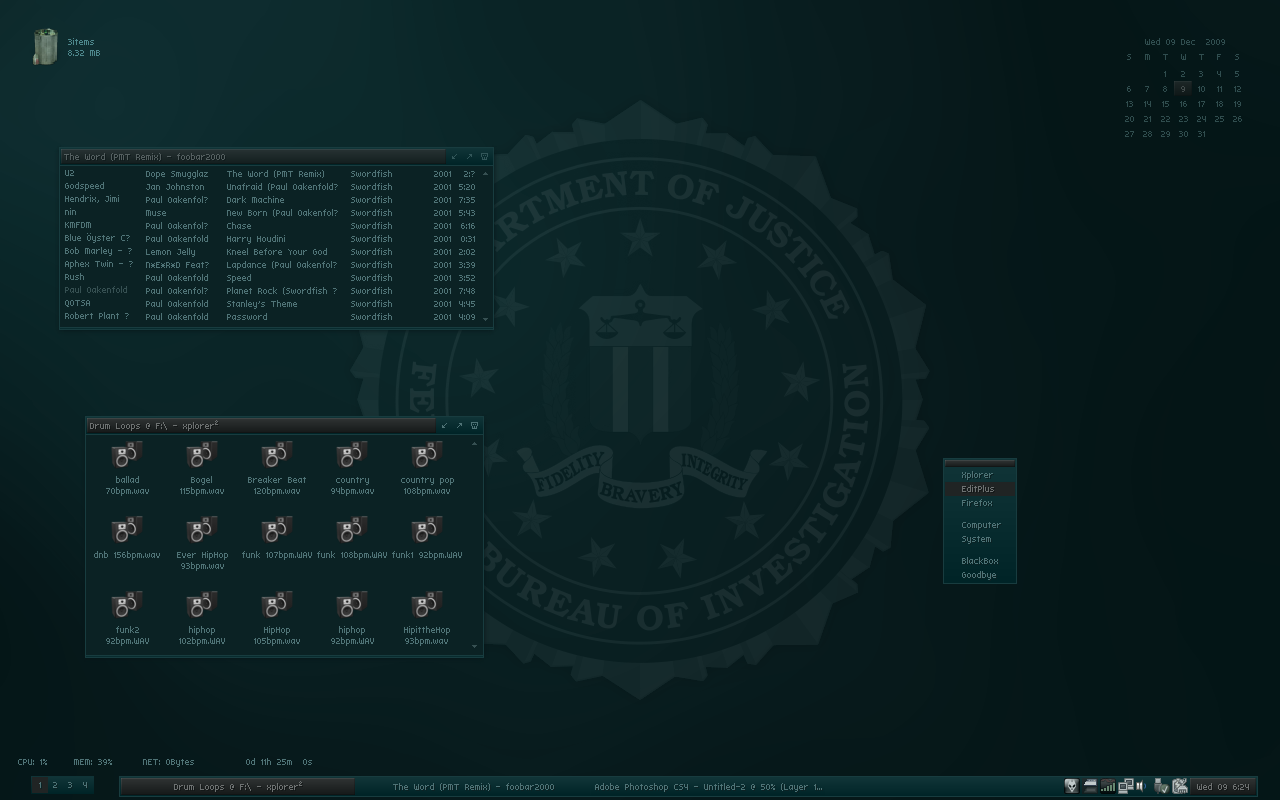The width and height of the screenshot is (1280, 800).
Task: Open Firefox from the desktop menu
Action: click(x=980, y=503)
